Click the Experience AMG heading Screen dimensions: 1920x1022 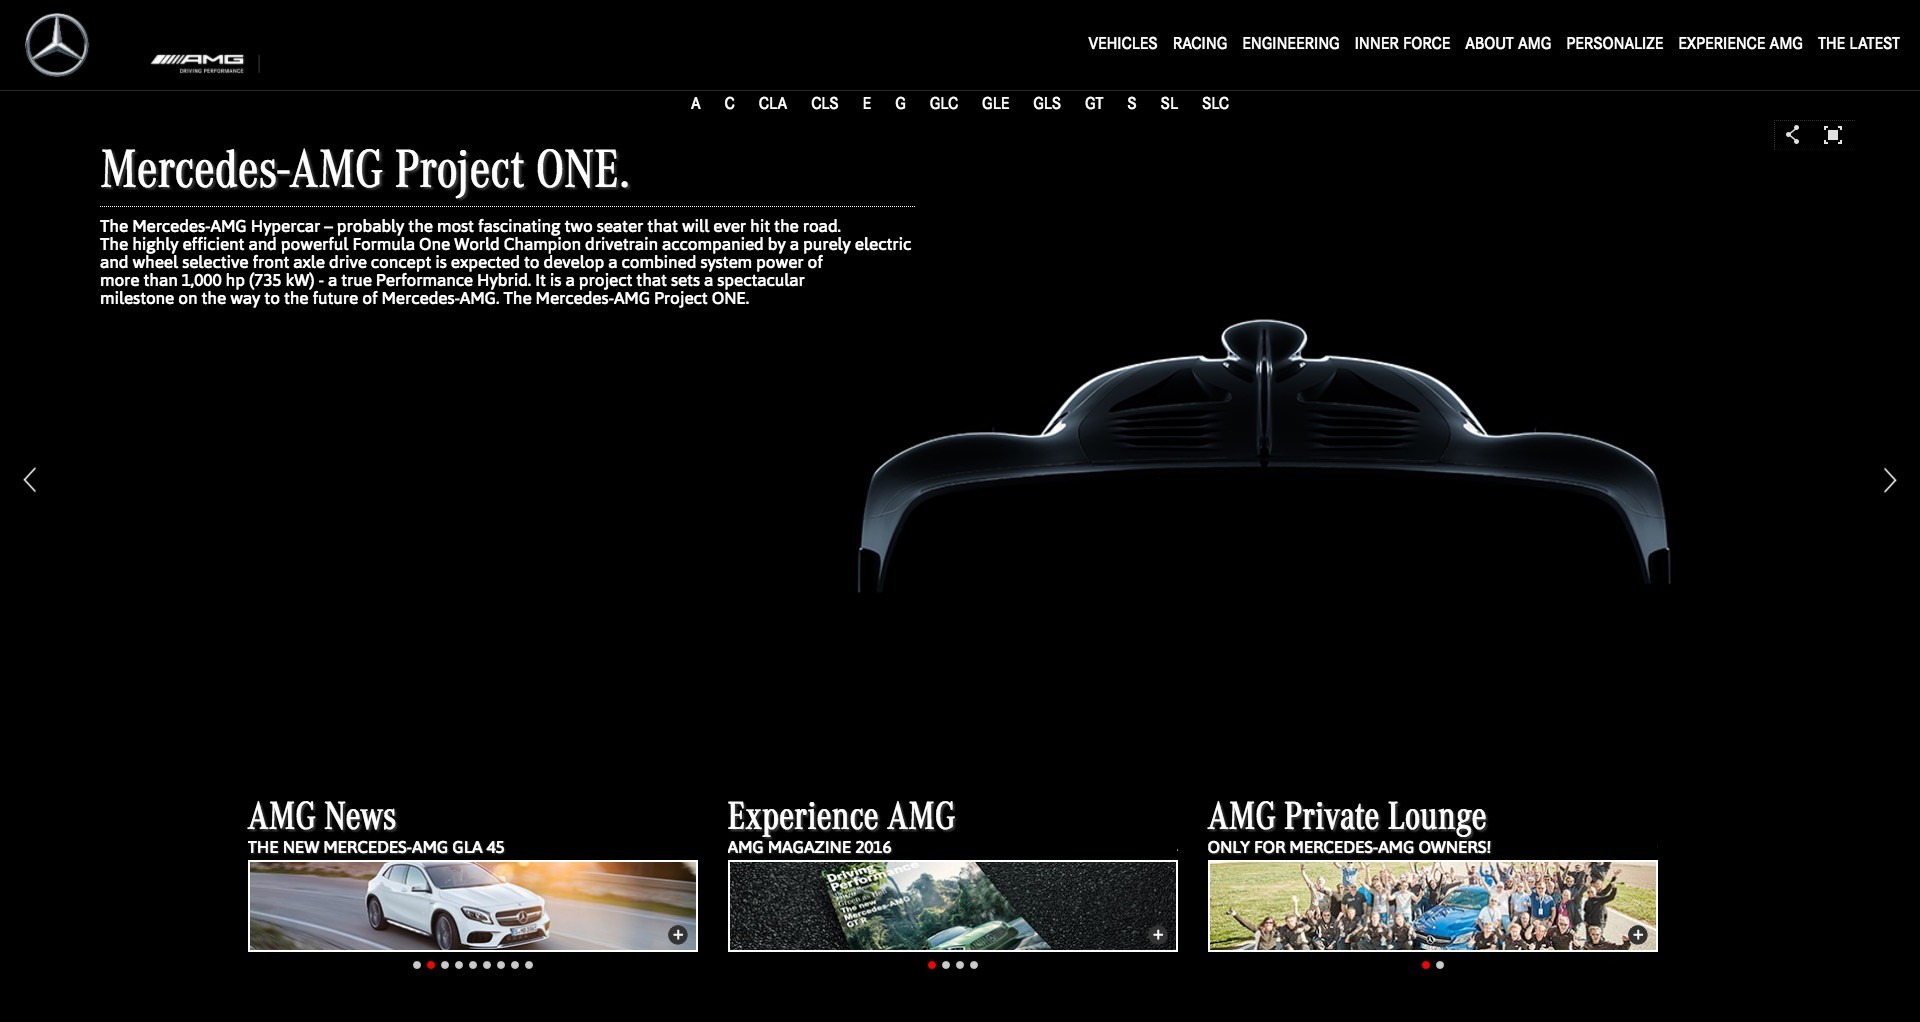point(841,817)
